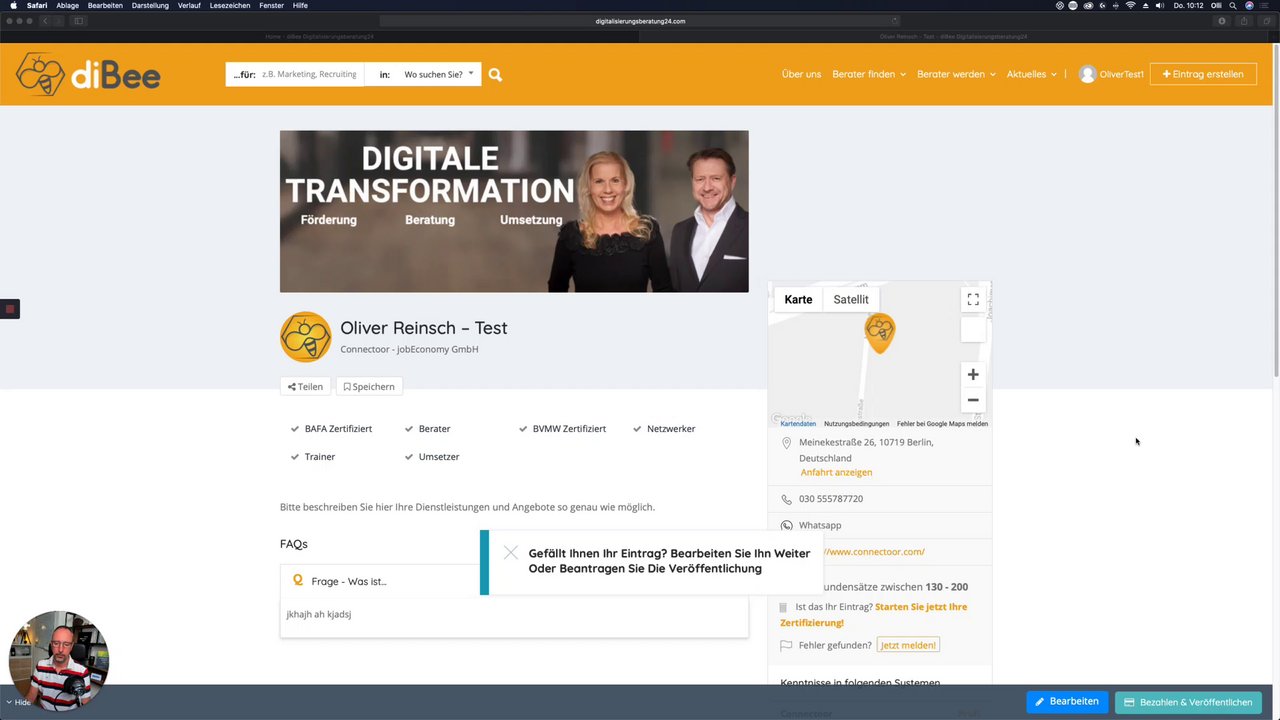Expand the 'Berater finden' menu
1280x720 pixels.
869,74
